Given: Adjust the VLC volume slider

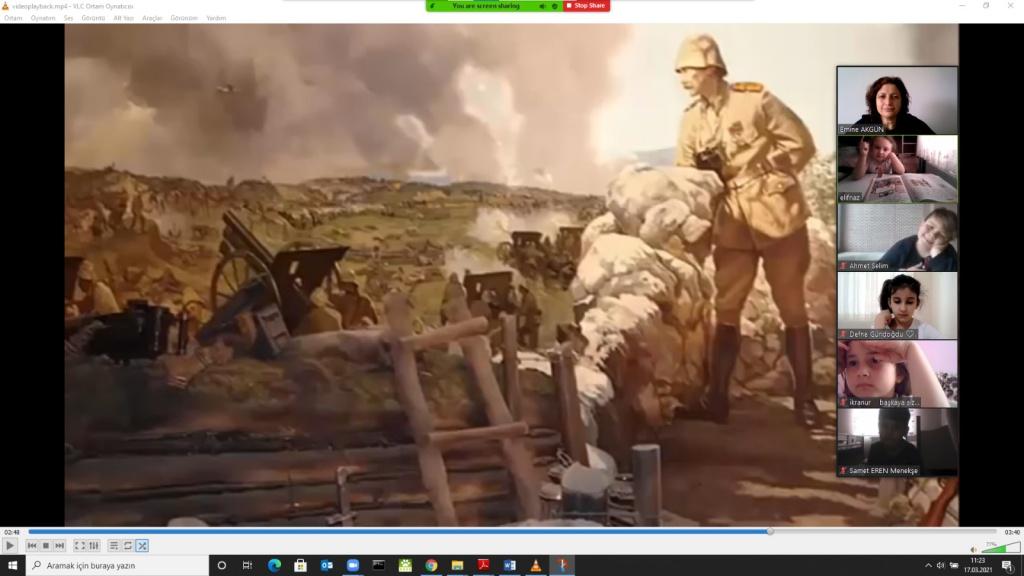Looking at the screenshot, I should coord(1000,548).
